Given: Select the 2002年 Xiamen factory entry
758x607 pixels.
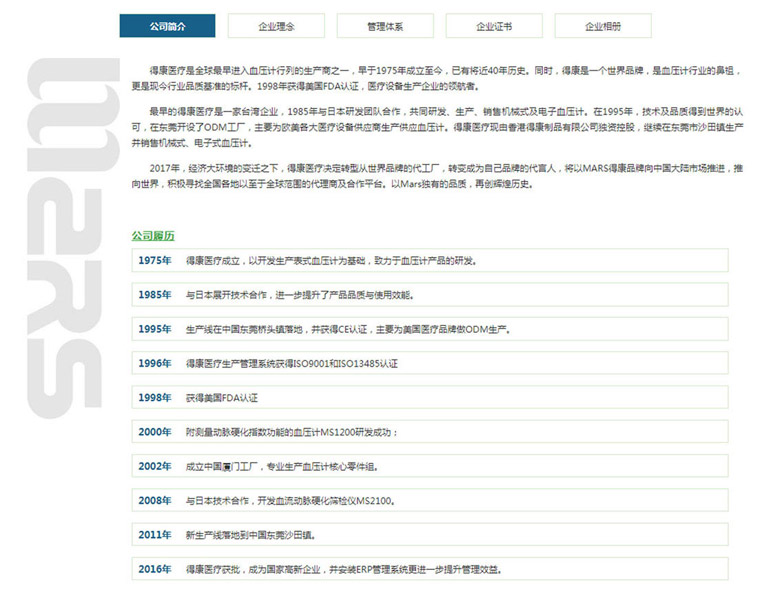Looking at the screenshot, I should tap(430, 466).
